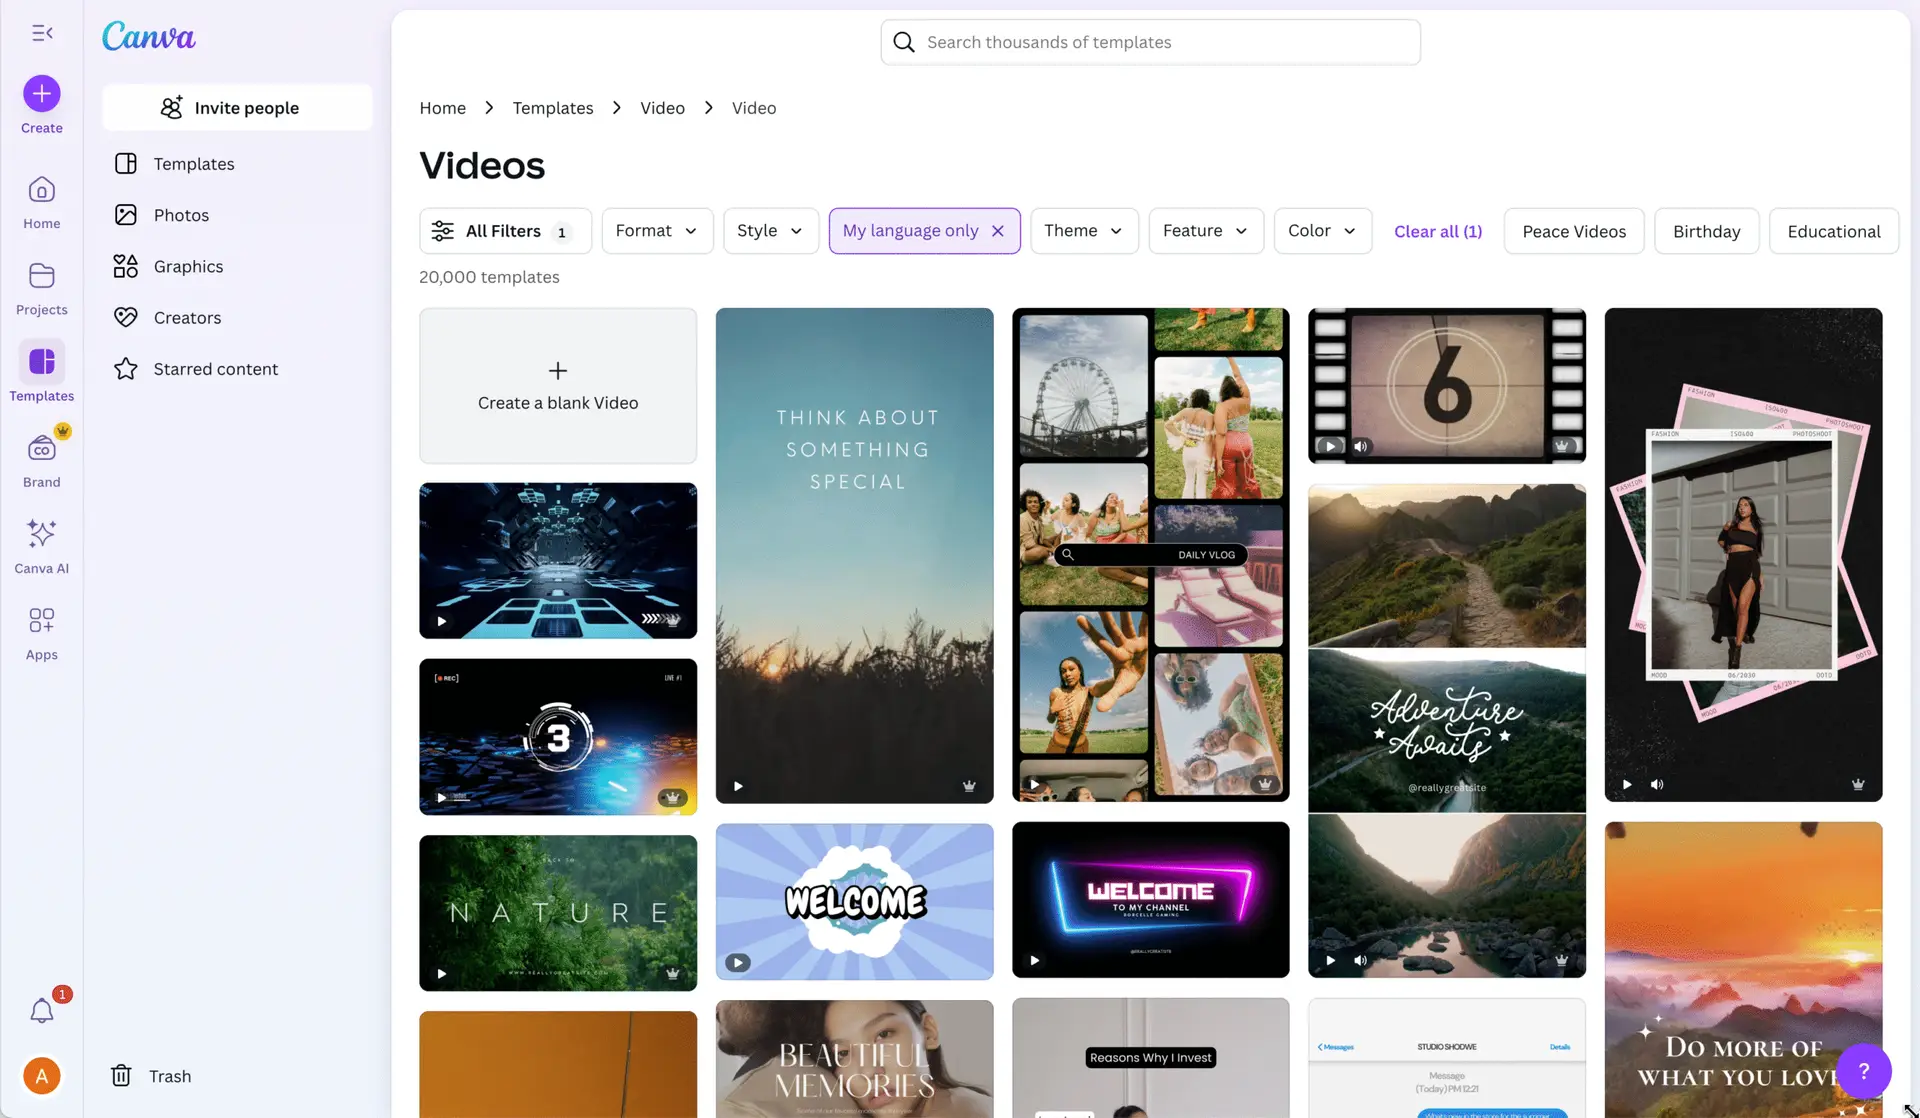The width and height of the screenshot is (1920, 1118).
Task: Collapse the sidebar menu icon
Action: tap(42, 33)
